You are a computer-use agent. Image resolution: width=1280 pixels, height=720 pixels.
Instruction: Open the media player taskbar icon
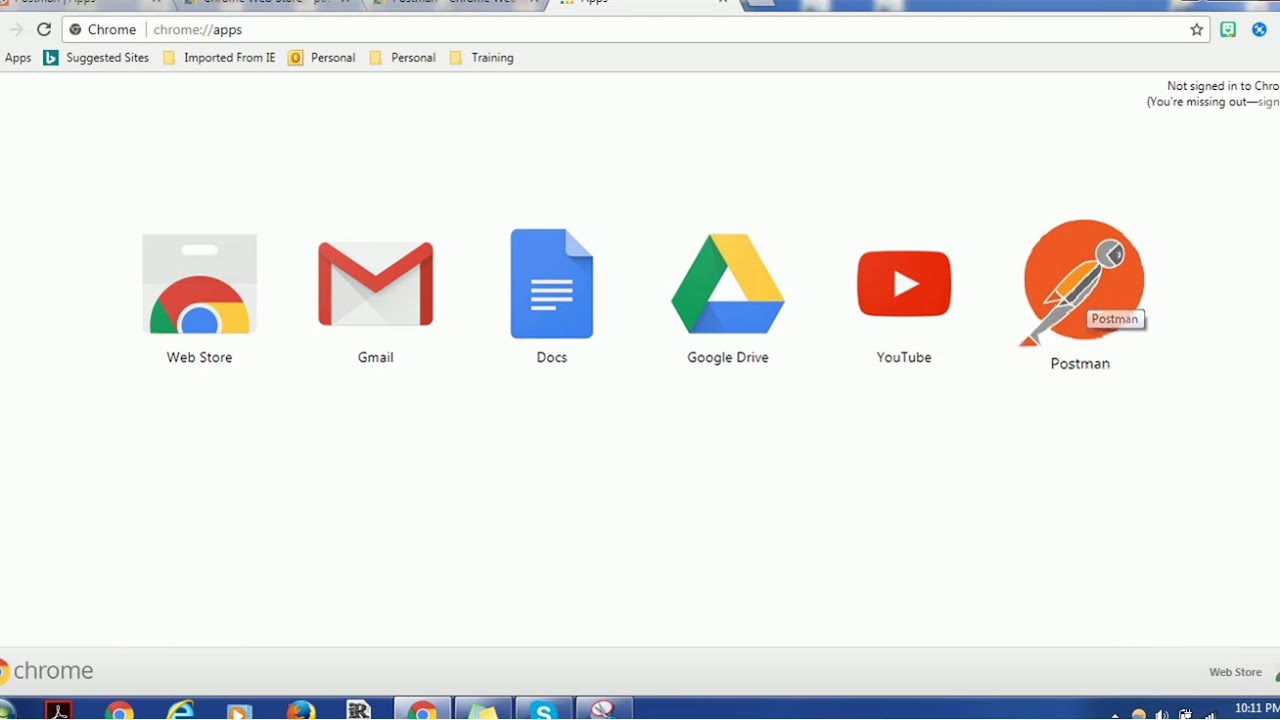coord(240,711)
